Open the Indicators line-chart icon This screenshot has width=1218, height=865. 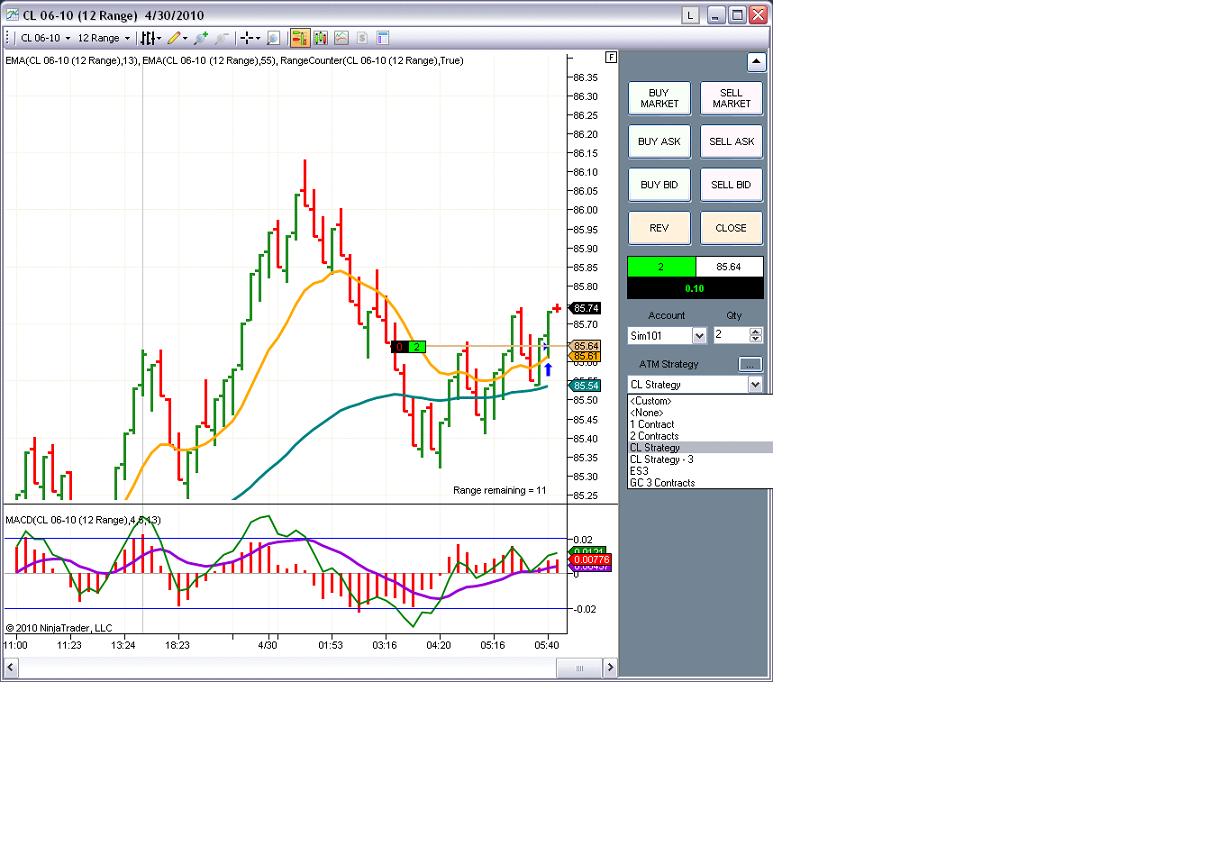click(x=341, y=38)
